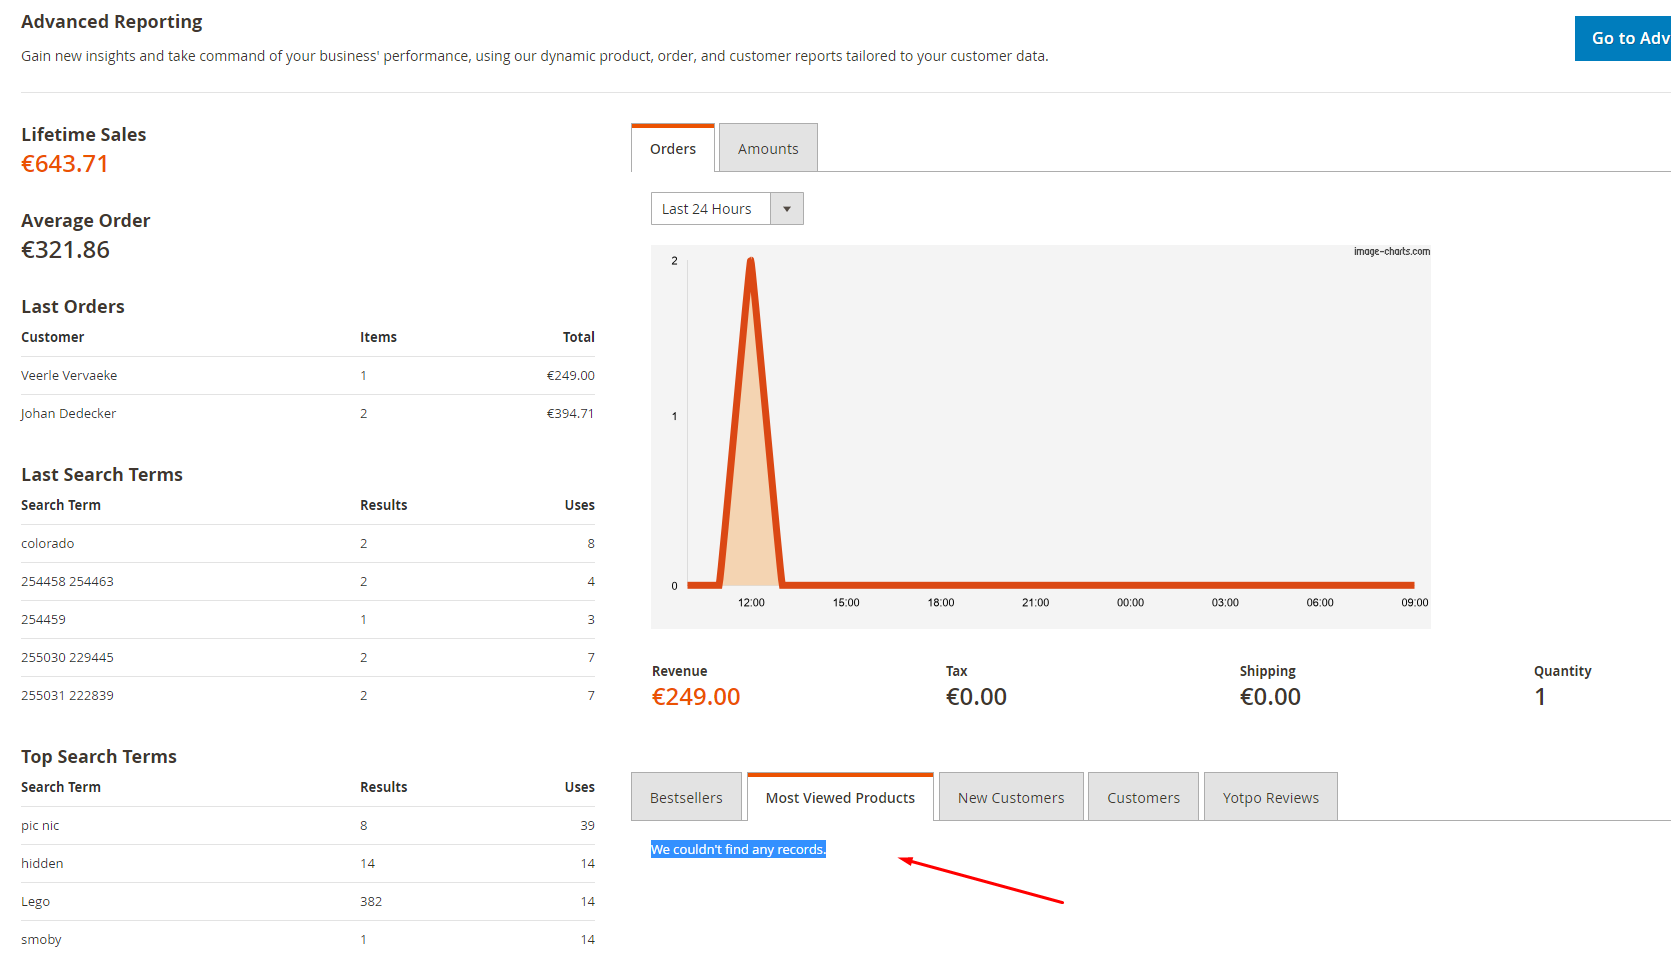This screenshot has height=958, width=1671.
Task: Open the Last 24 Hours period dropdown
Action: point(710,209)
